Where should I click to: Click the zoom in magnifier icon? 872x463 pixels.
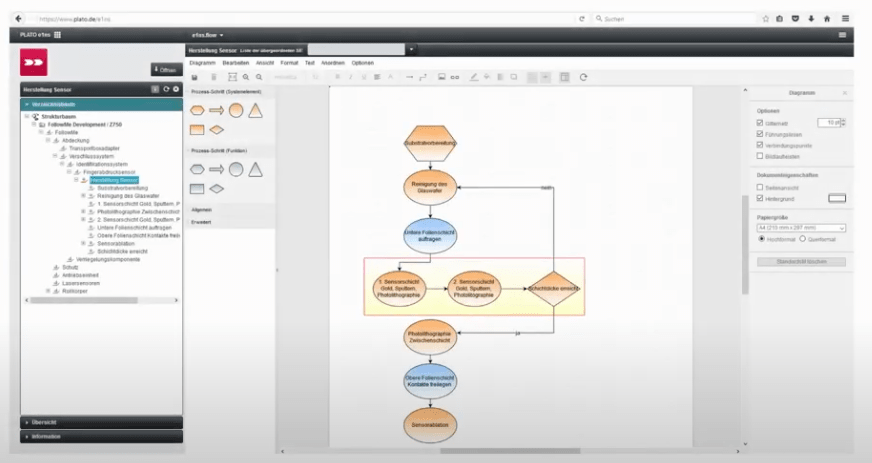pyautogui.click(x=246, y=77)
